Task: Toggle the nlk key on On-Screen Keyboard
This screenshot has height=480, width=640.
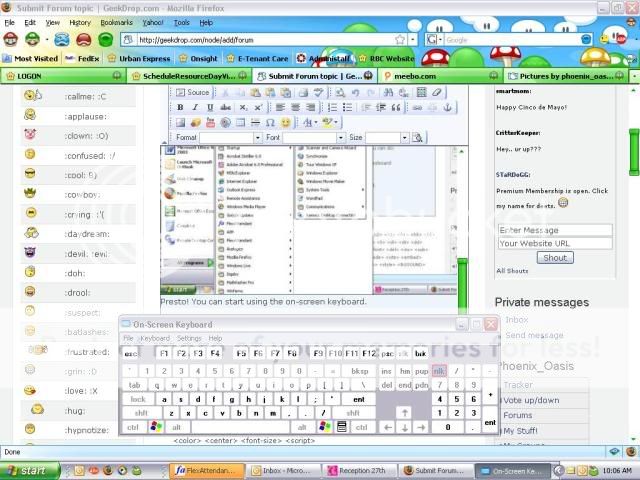Action: pos(439,370)
